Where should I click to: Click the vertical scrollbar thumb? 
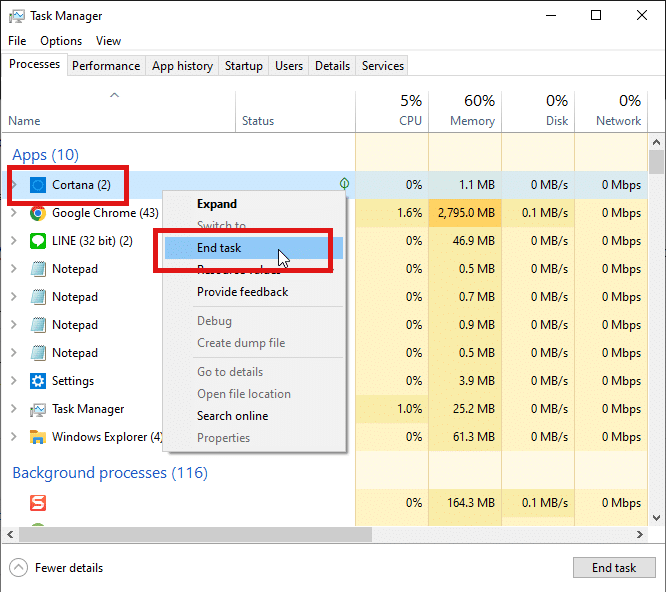point(656,162)
